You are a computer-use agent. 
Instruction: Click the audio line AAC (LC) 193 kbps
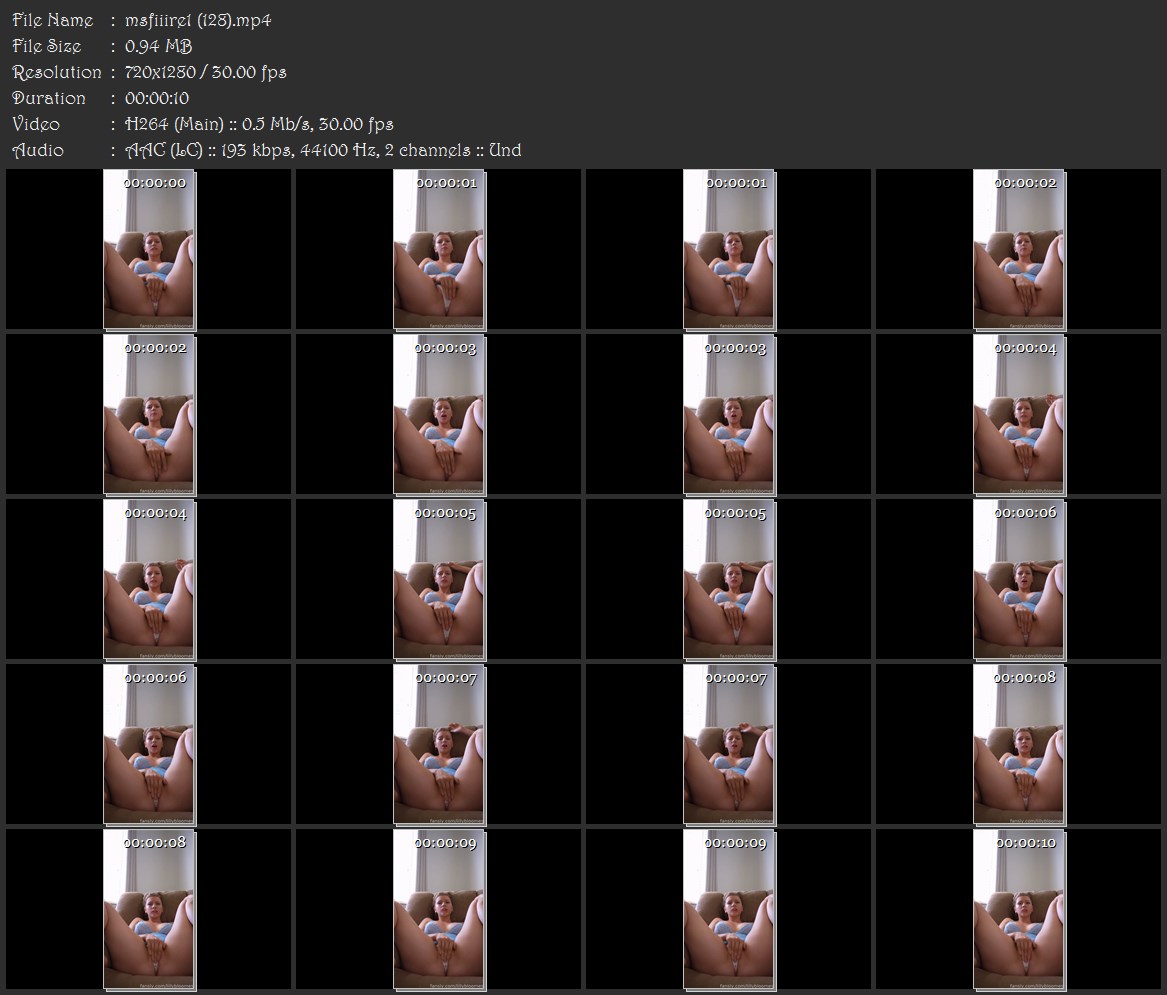(323, 150)
